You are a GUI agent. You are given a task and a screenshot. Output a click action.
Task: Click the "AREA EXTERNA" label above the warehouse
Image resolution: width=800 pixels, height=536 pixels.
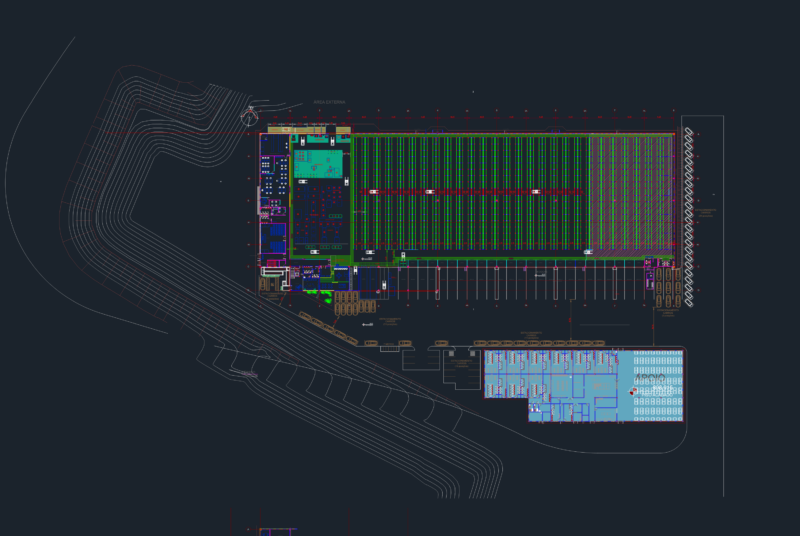tap(329, 102)
